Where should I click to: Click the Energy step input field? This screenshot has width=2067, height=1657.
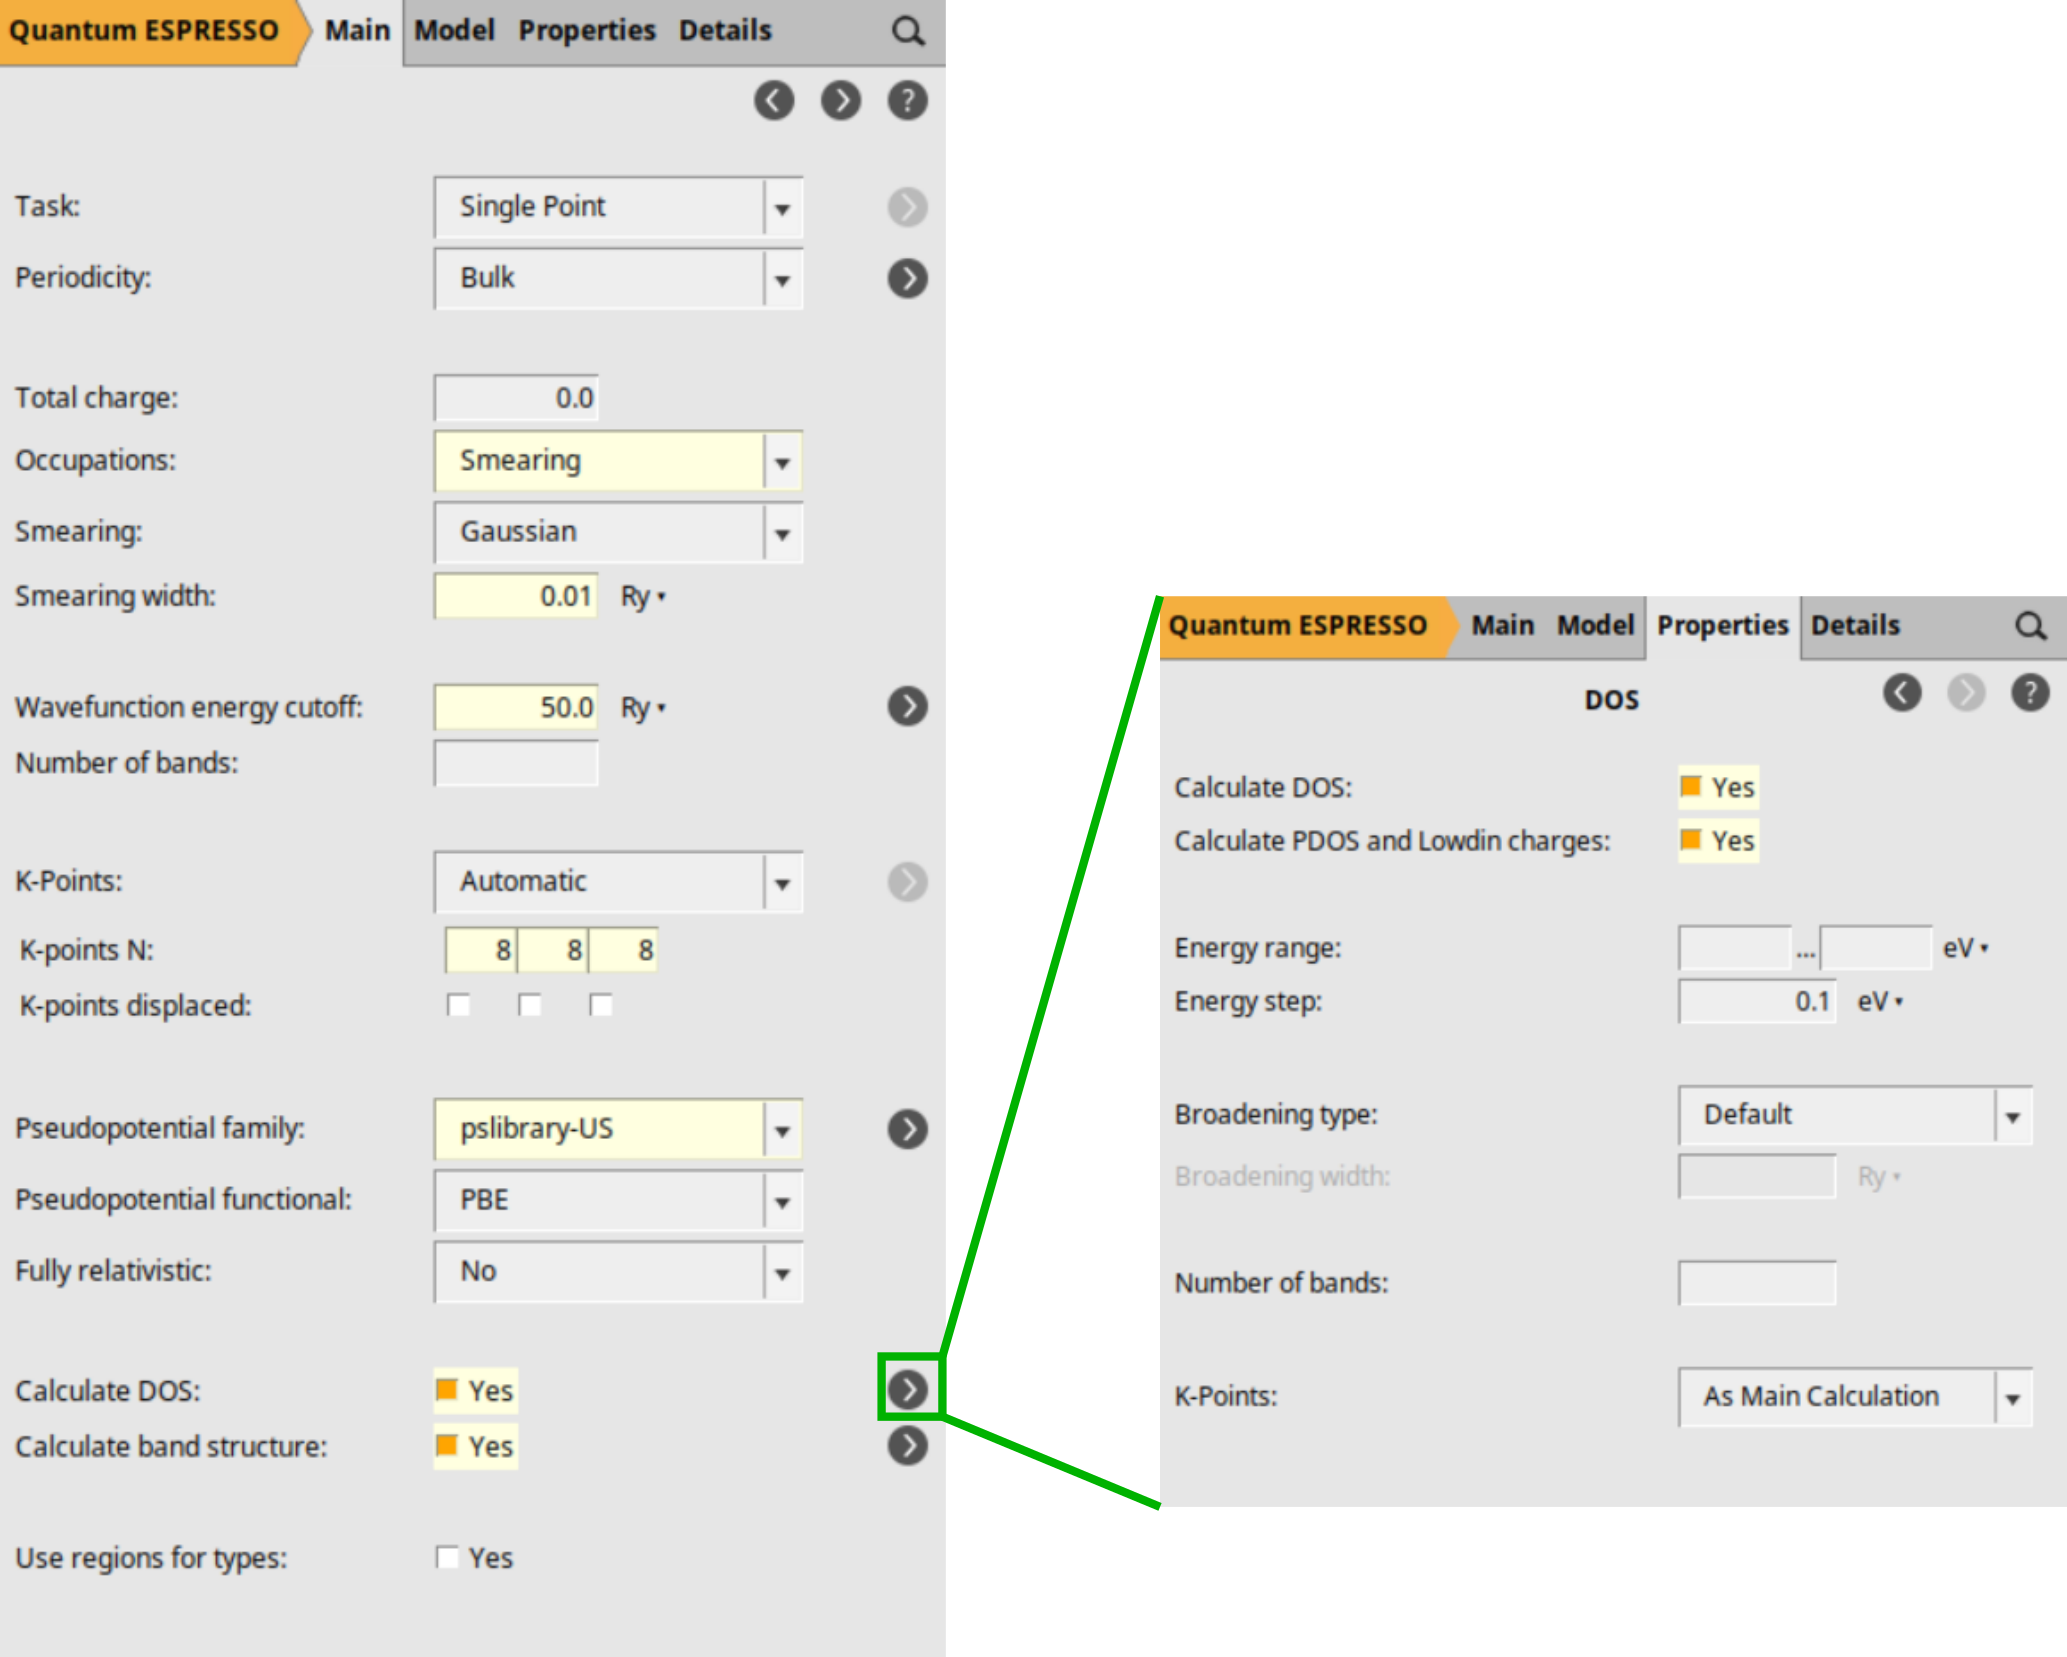click(x=1757, y=1001)
